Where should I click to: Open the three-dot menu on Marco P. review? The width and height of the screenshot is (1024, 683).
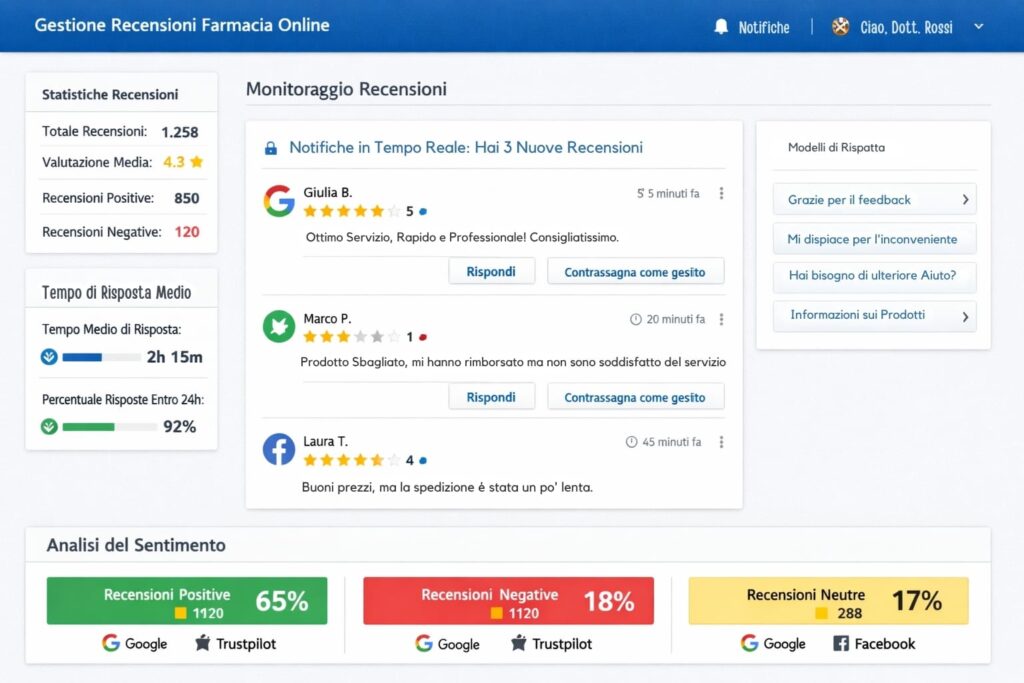(721, 319)
